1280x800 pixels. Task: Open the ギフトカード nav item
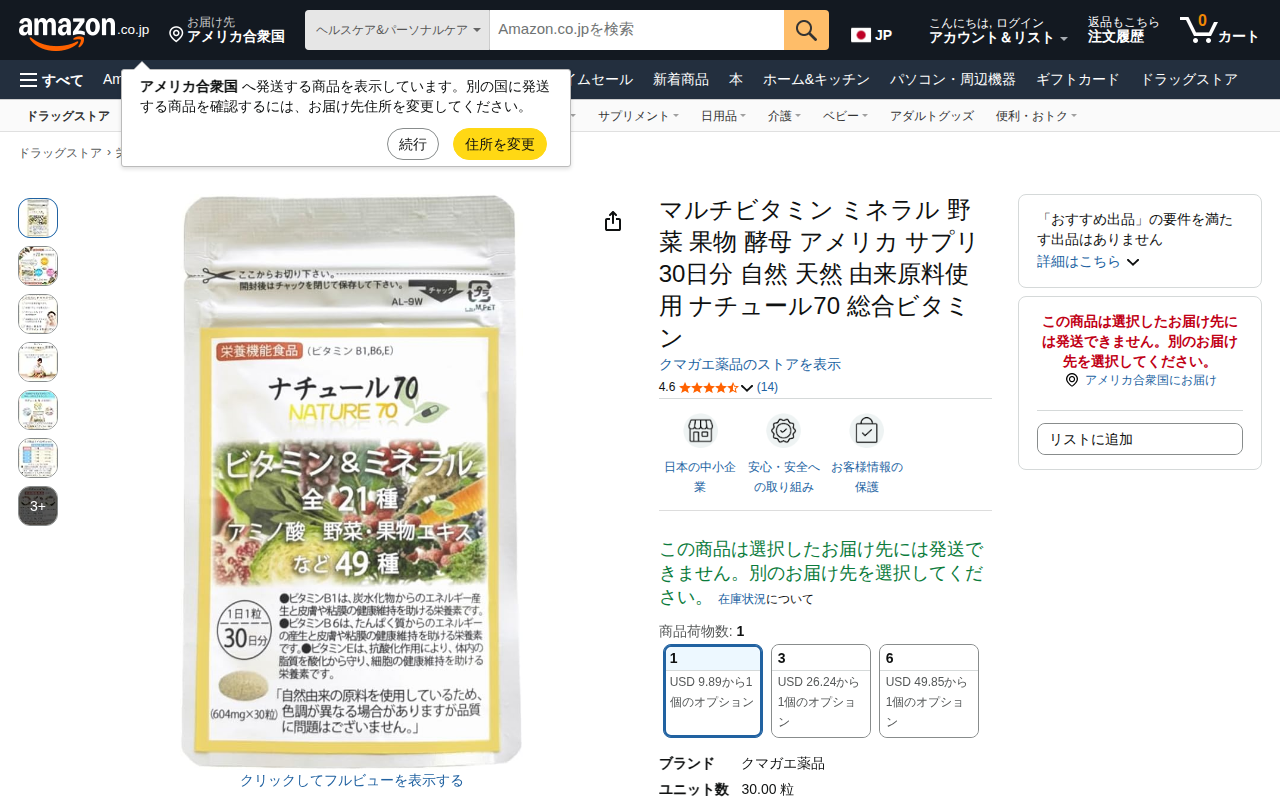click(x=1078, y=80)
